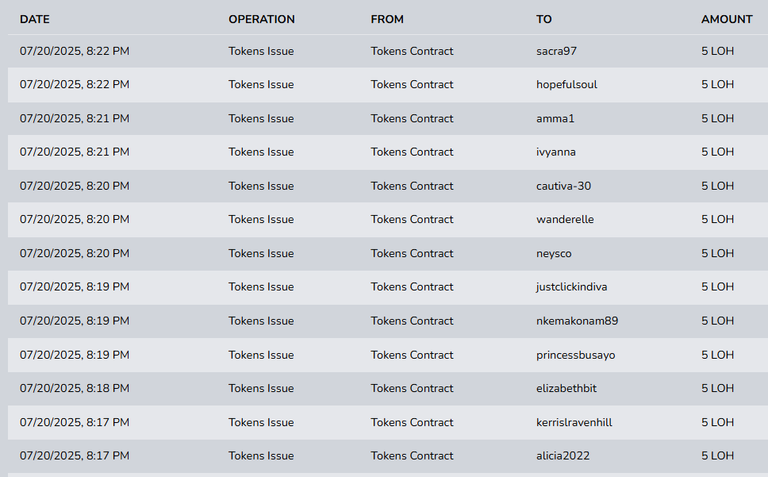Image resolution: width=768 pixels, height=477 pixels.
Task: Select the elizabethbit username
Action: tap(566, 389)
